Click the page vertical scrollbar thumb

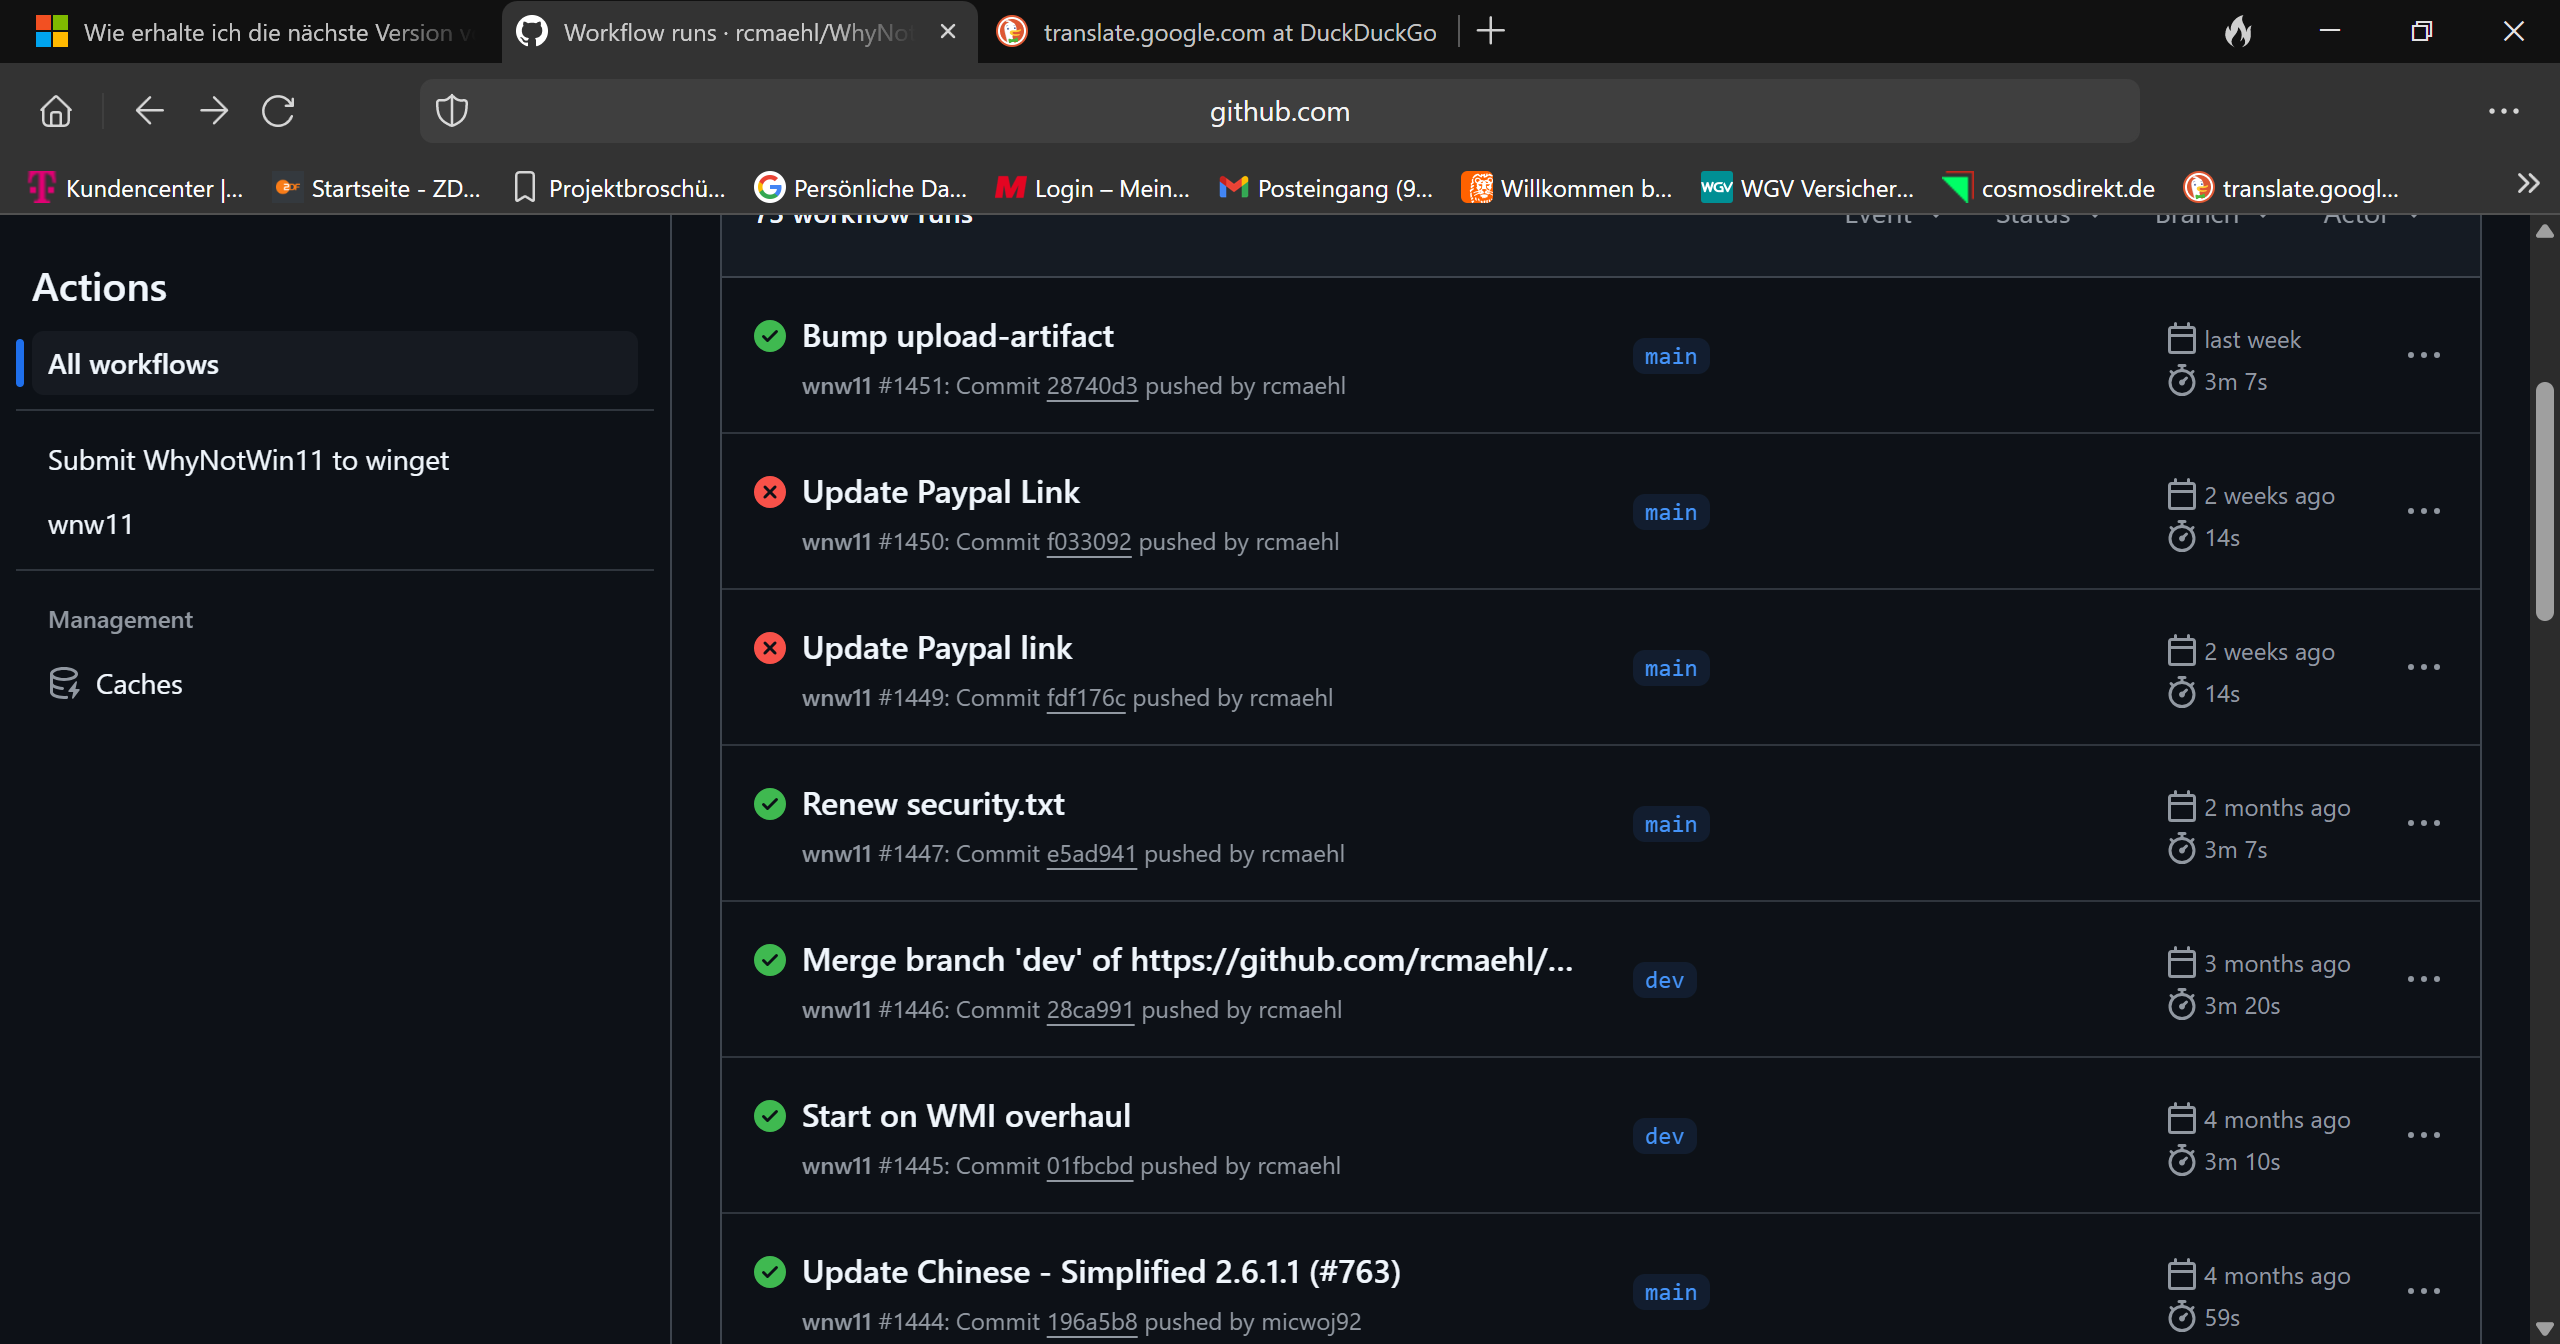click(2545, 502)
